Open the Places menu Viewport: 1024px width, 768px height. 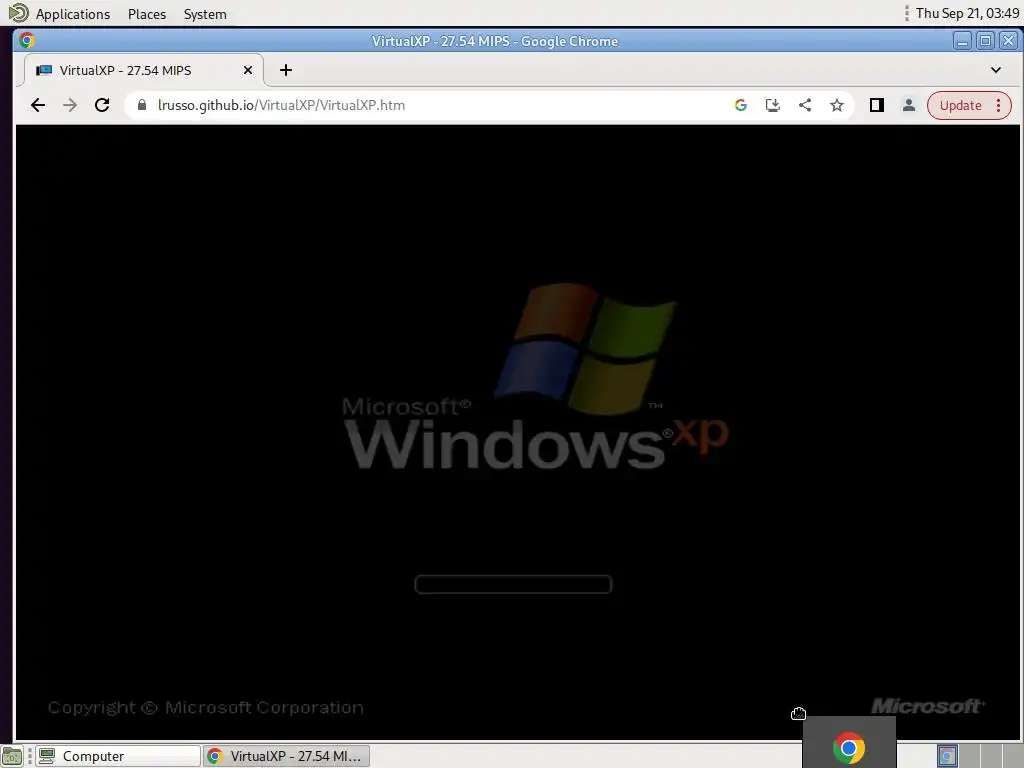147,14
